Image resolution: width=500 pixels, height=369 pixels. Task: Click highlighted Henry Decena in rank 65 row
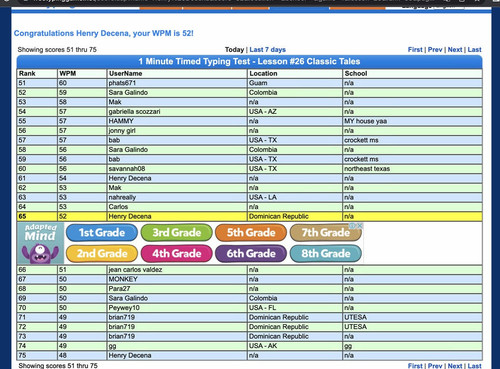(130, 216)
